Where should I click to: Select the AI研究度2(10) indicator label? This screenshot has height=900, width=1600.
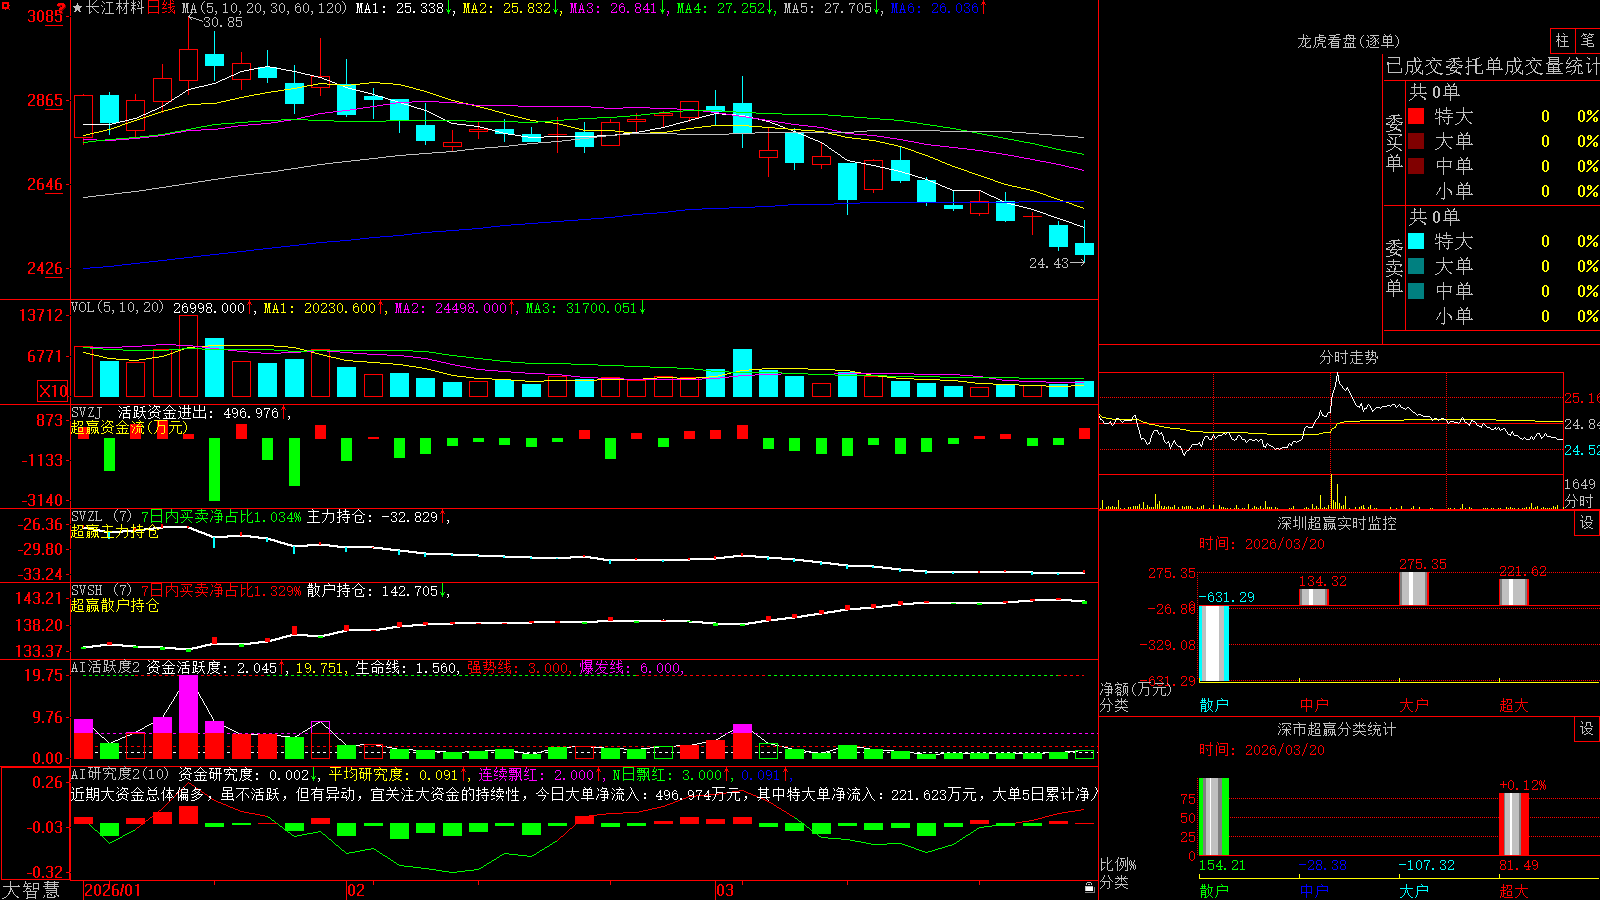pyautogui.click(x=121, y=775)
